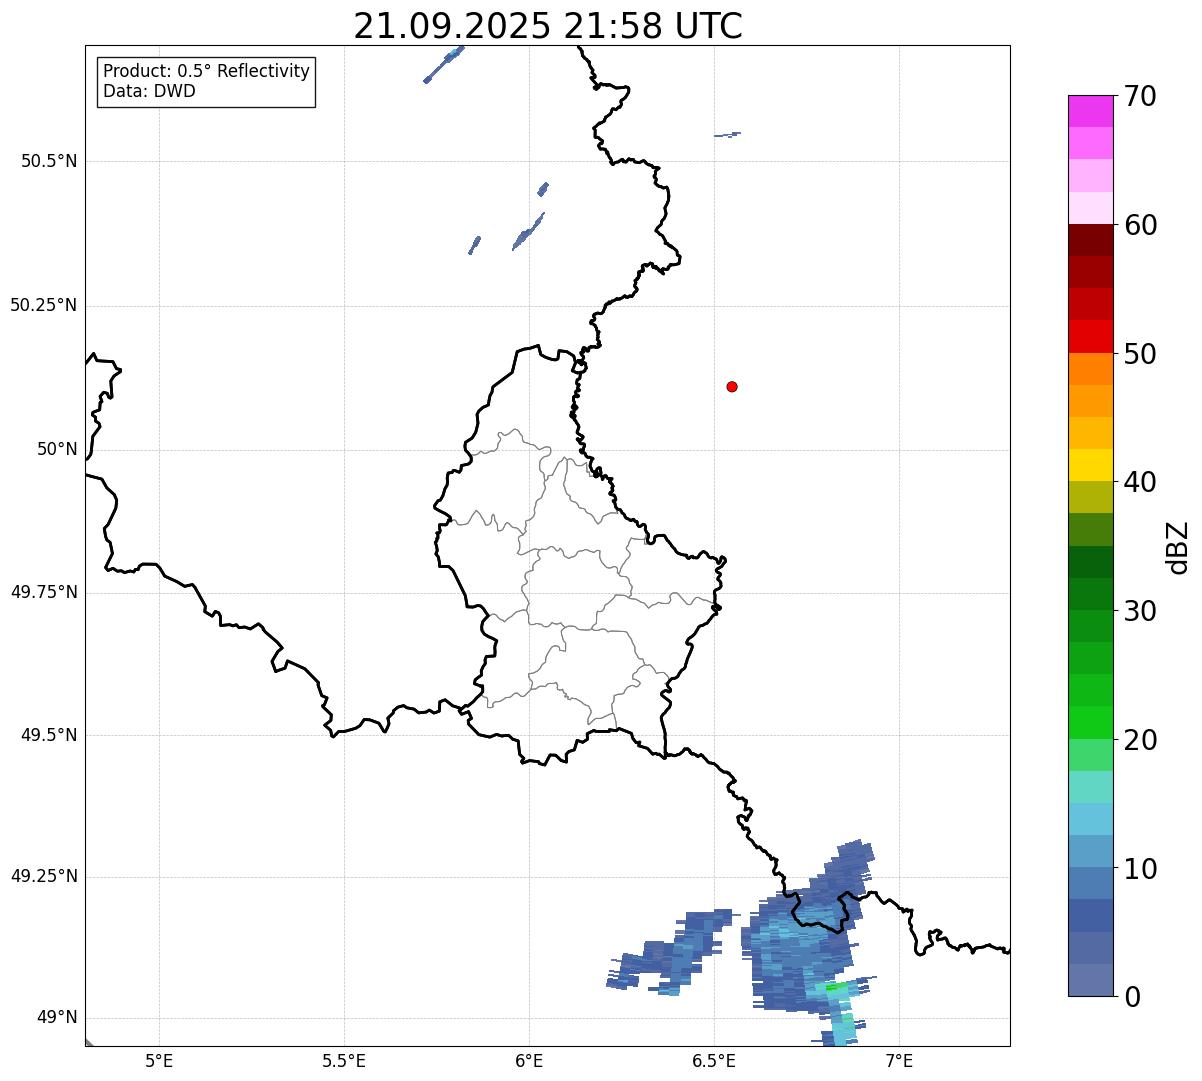The image size is (1202, 1081).
Task: Click the thin radar echo streak at top of map
Action: (x=444, y=64)
